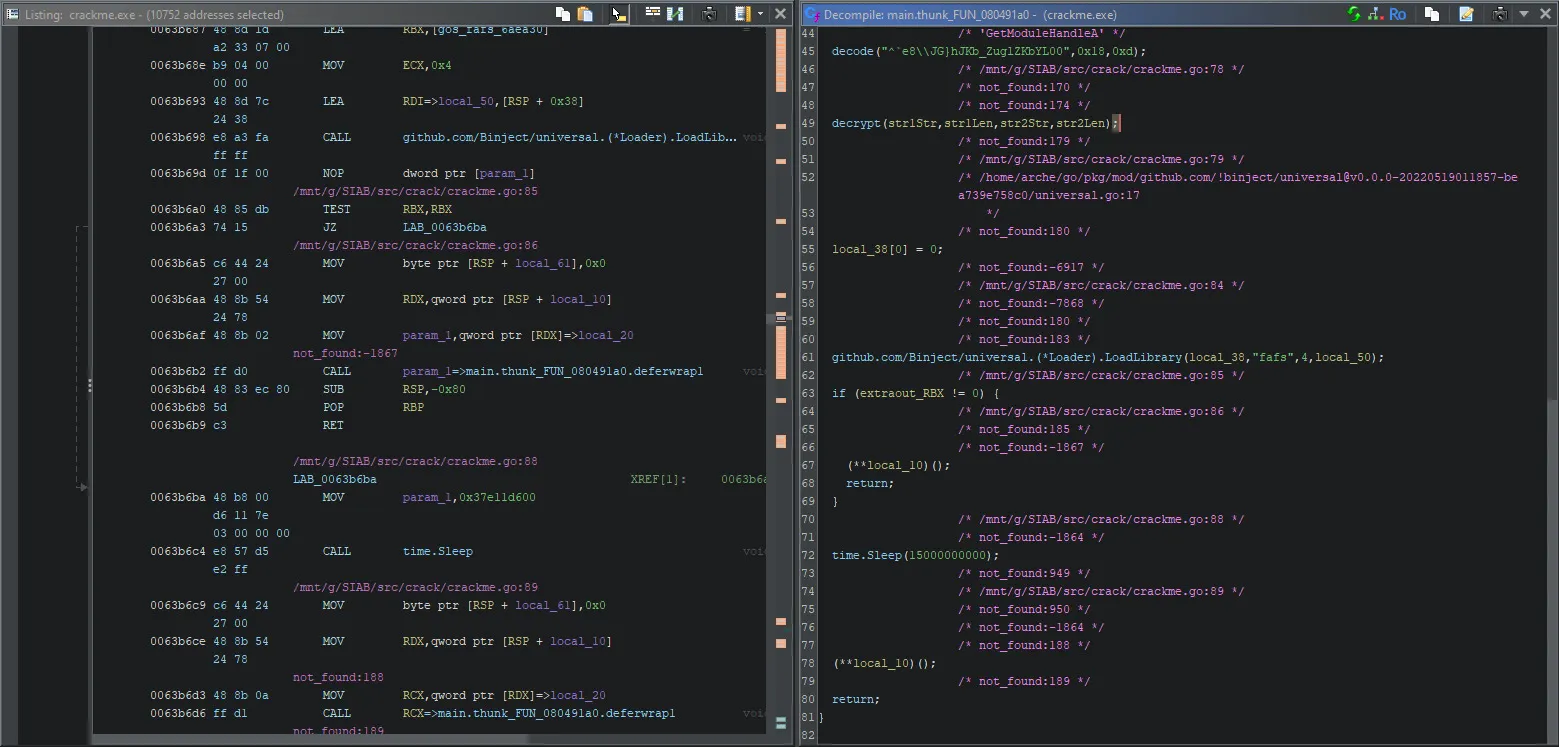
Task: Copy decompiled code using Decompile copy icon
Action: 1432,14
